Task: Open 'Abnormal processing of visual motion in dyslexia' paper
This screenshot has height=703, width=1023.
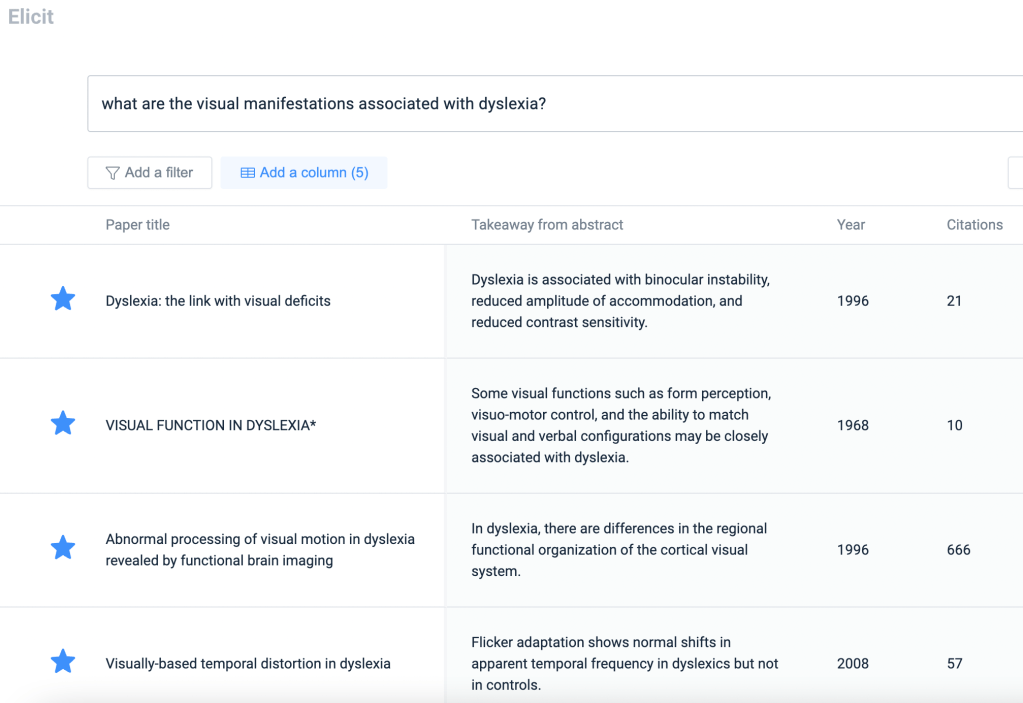Action: click(x=260, y=550)
